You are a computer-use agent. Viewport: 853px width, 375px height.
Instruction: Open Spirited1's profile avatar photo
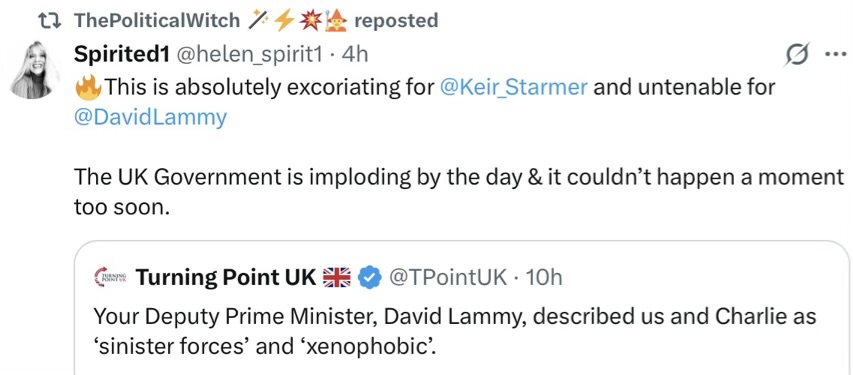pos(35,70)
